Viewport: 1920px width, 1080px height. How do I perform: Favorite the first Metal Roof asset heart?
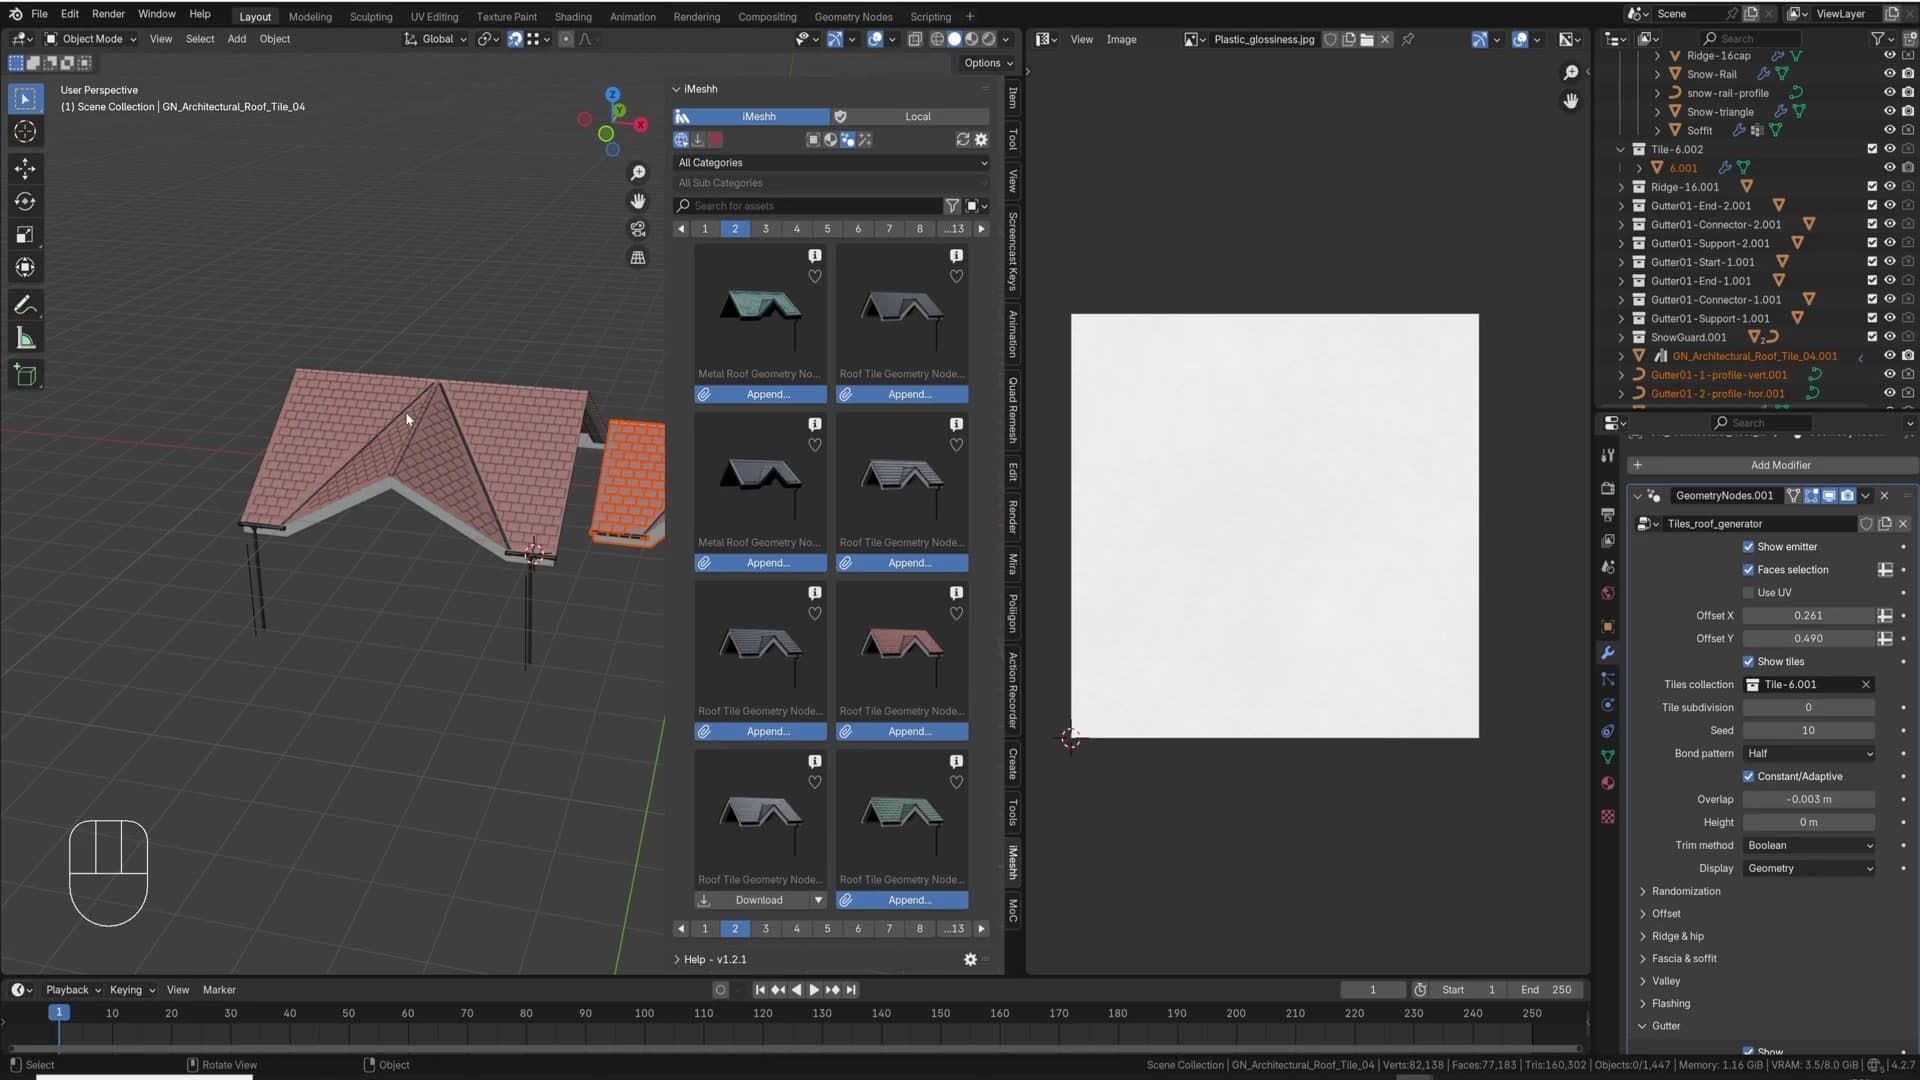(815, 277)
